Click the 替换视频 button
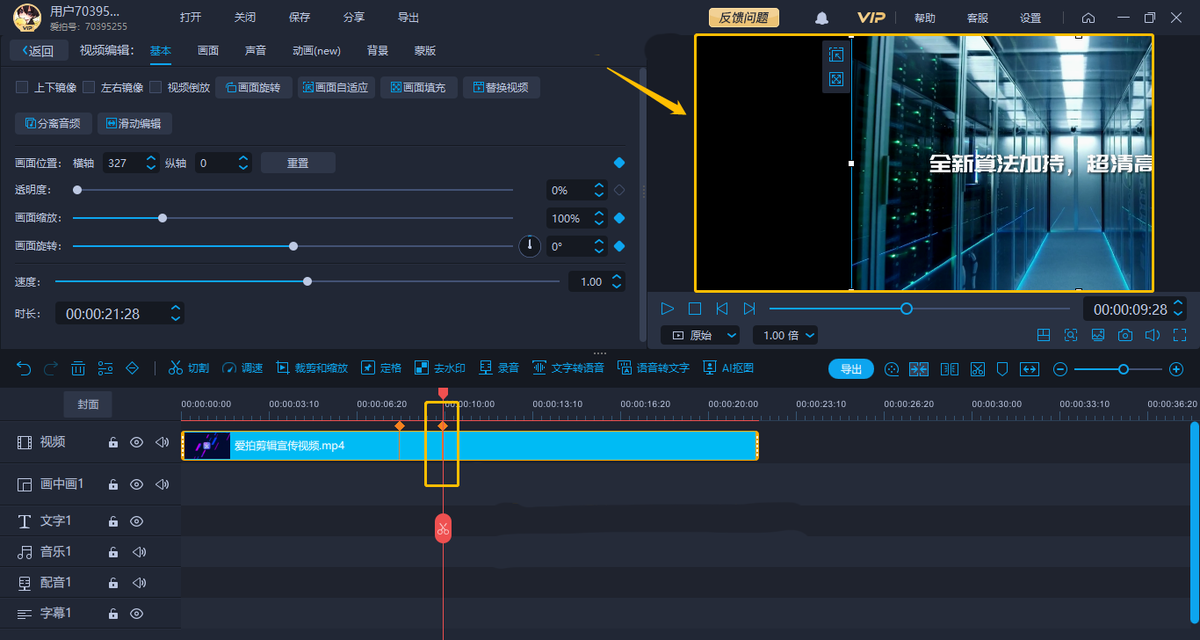 point(502,88)
